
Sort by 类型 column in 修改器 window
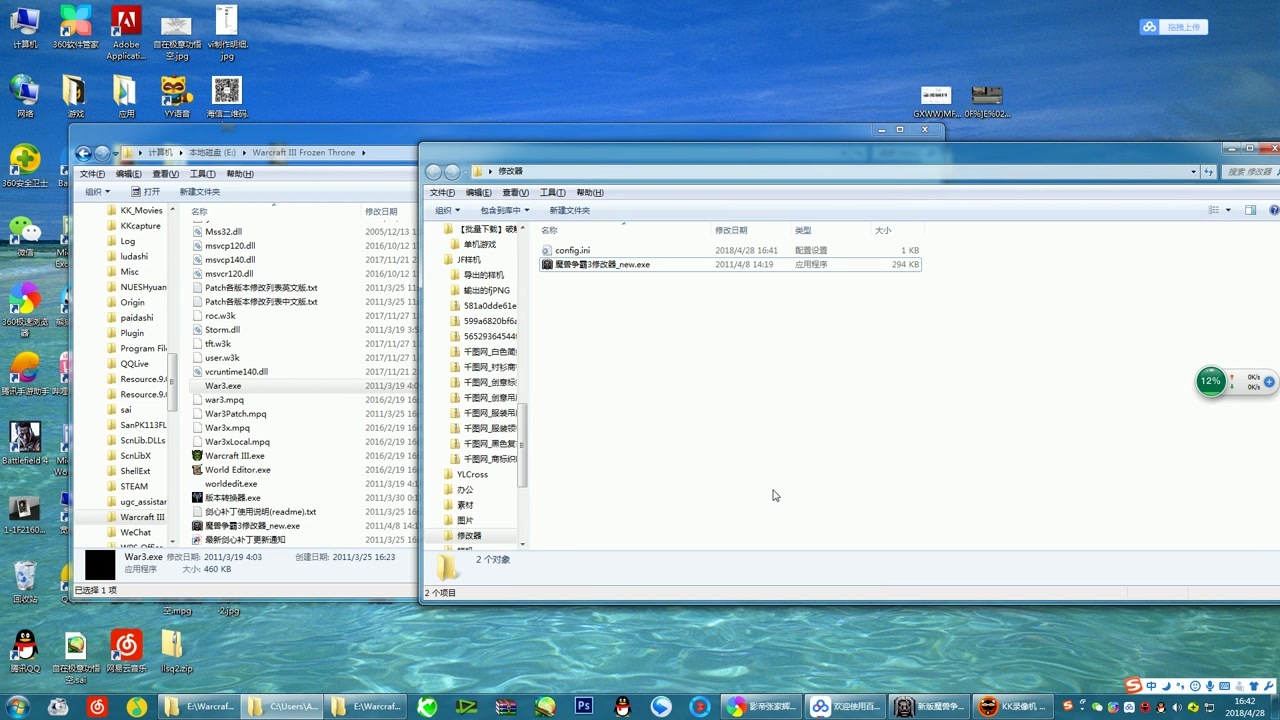(803, 230)
